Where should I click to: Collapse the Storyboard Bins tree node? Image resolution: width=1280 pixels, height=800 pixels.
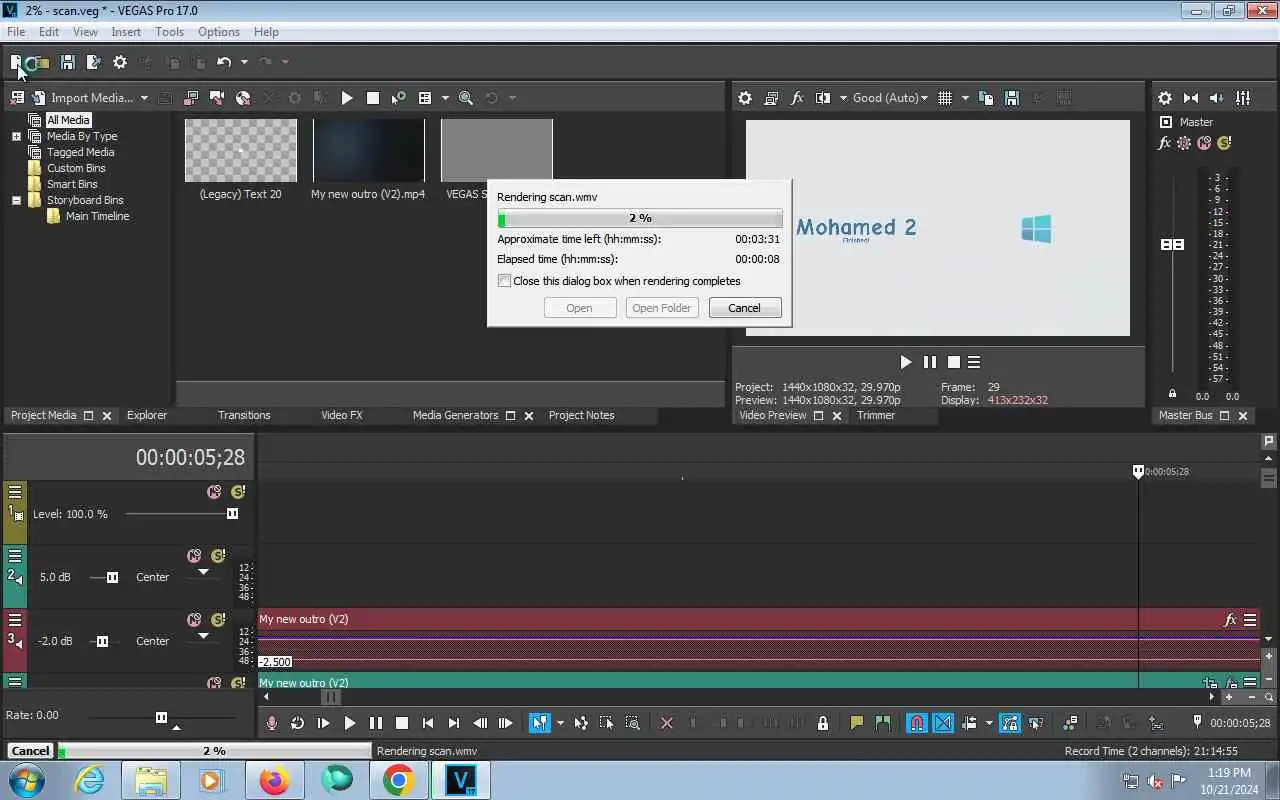point(16,200)
